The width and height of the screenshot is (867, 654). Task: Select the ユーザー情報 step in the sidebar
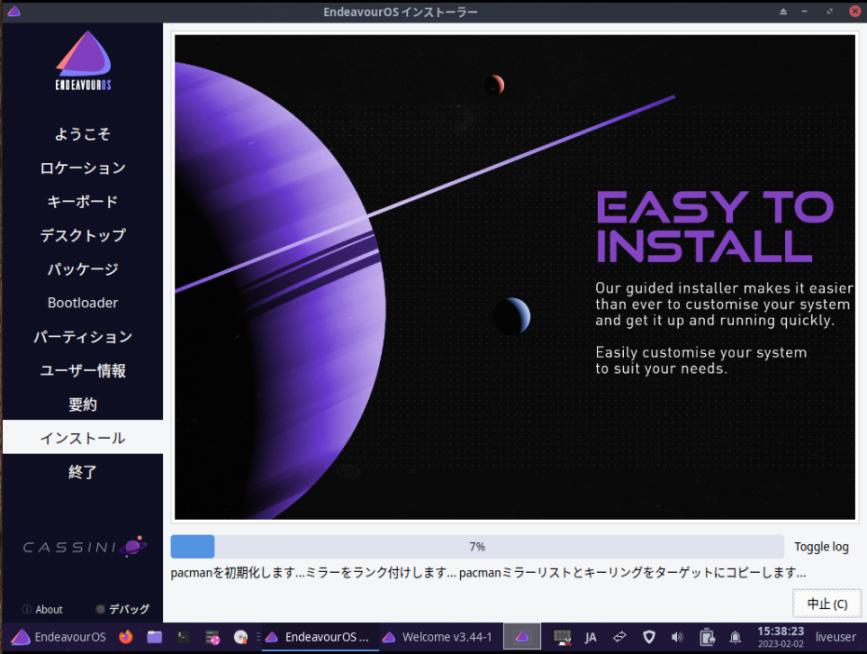coord(82,370)
